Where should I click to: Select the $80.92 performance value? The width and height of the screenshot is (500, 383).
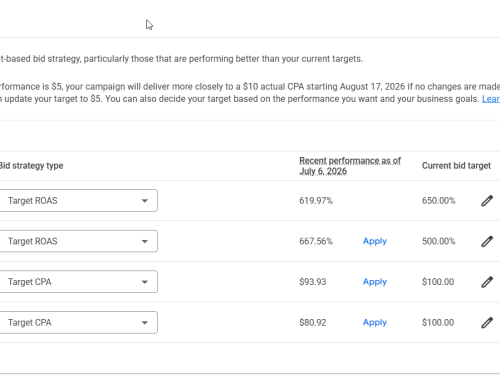click(x=313, y=323)
